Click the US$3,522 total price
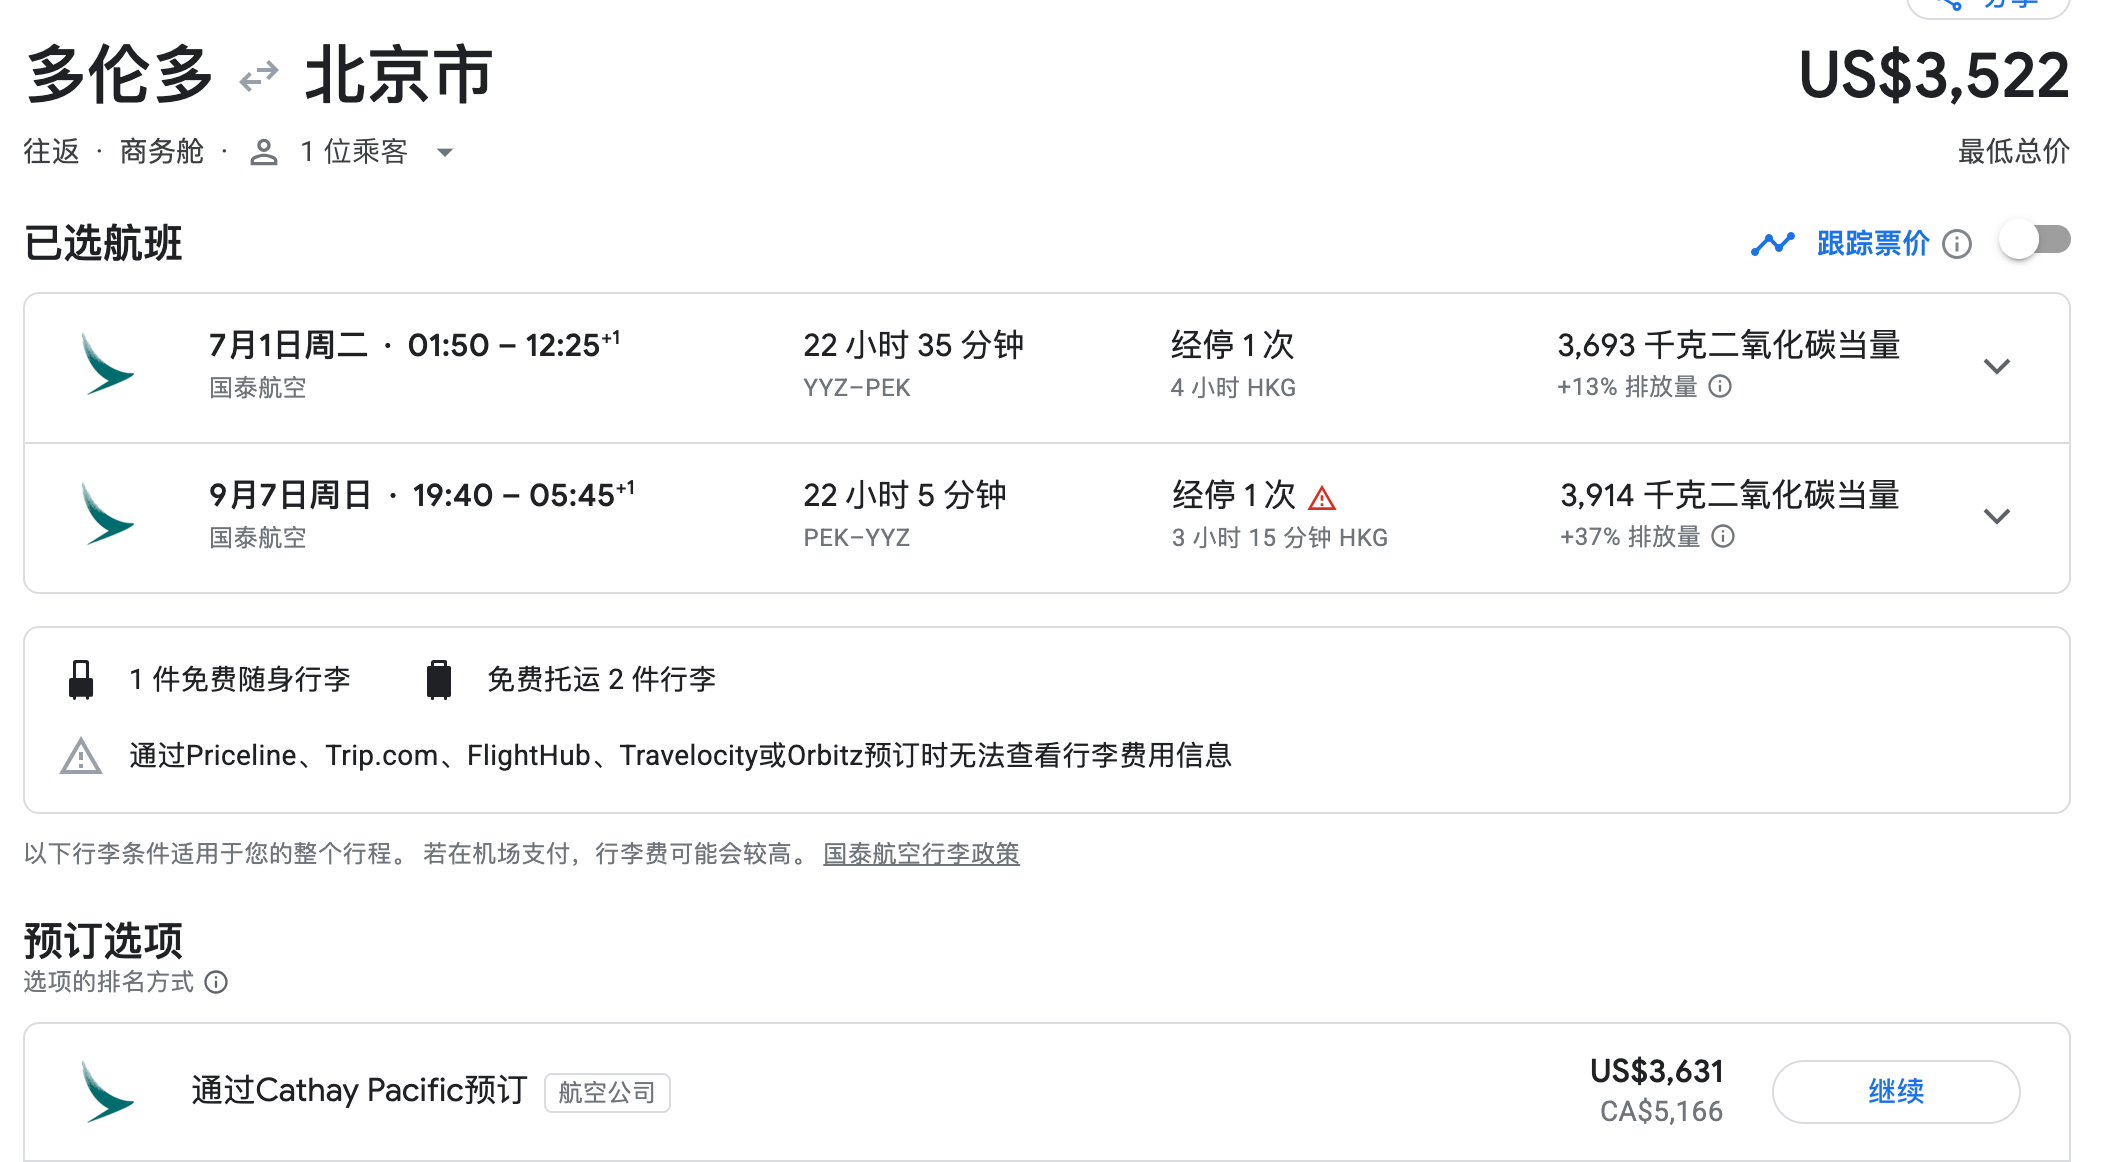2112x1162 pixels. (x=1934, y=76)
